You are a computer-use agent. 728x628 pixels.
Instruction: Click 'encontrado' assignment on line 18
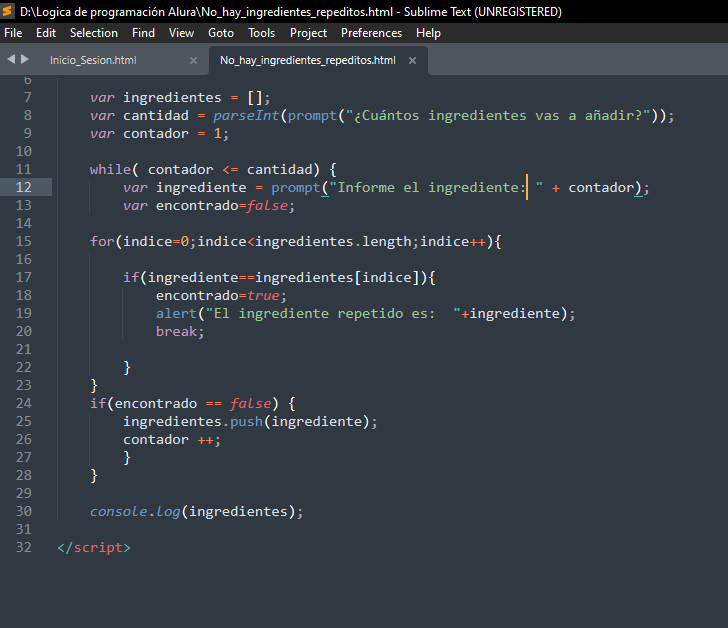[197, 296]
